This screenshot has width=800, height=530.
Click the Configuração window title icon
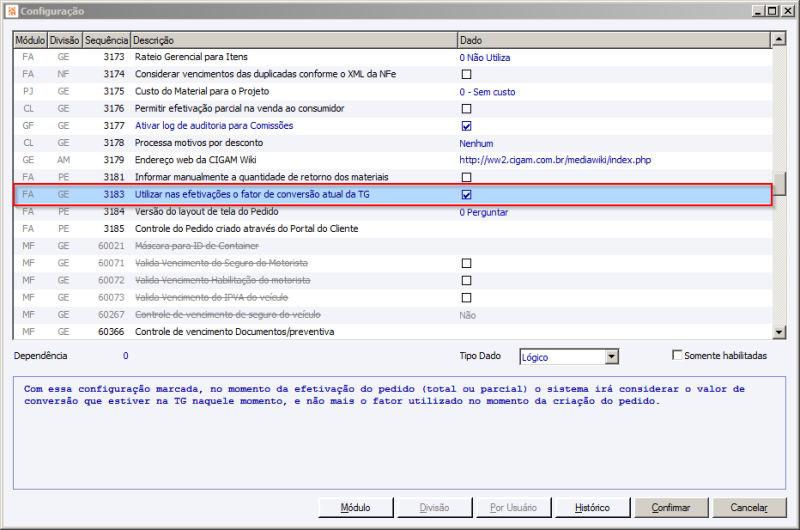coord(12,11)
